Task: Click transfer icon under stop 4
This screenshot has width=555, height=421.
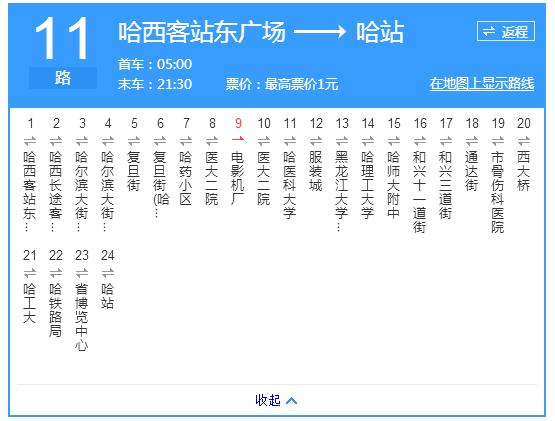Action: pyautogui.click(x=108, y=141)
